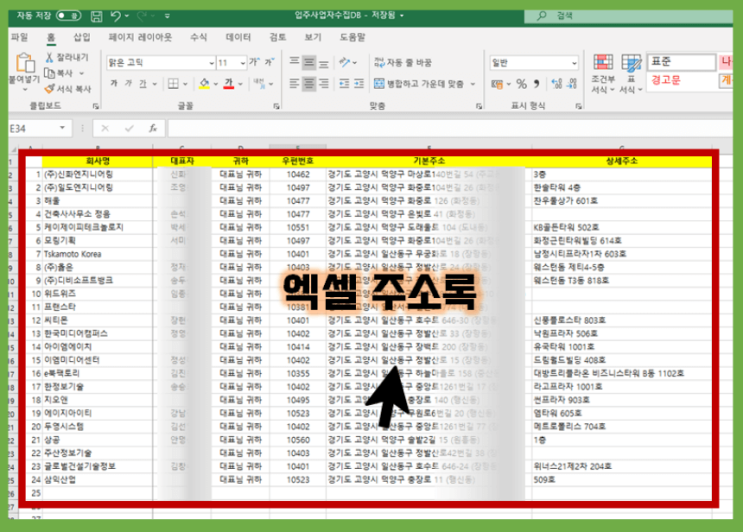743x532 pixels.
Task: Select the 경고문 cell style
Action: tap(682, 80)
